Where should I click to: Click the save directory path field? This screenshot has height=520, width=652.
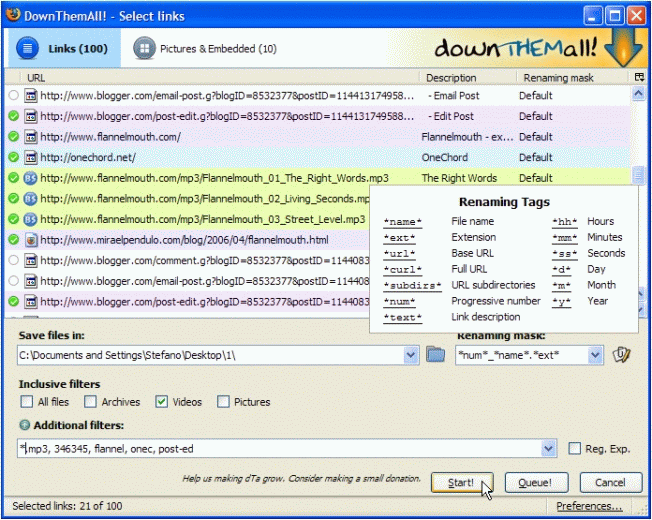click(x=210, y=355)
